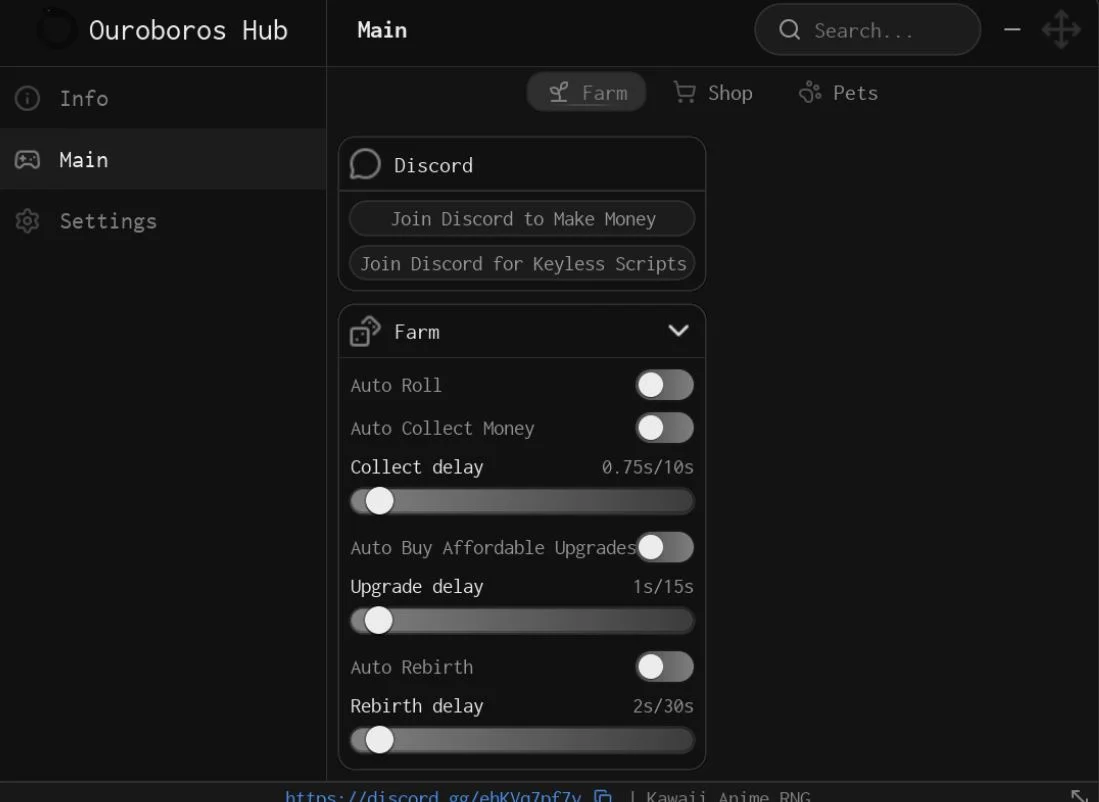Open the Shop tab
Screen dimensions: 1099x802
click(x=713, y=93)
